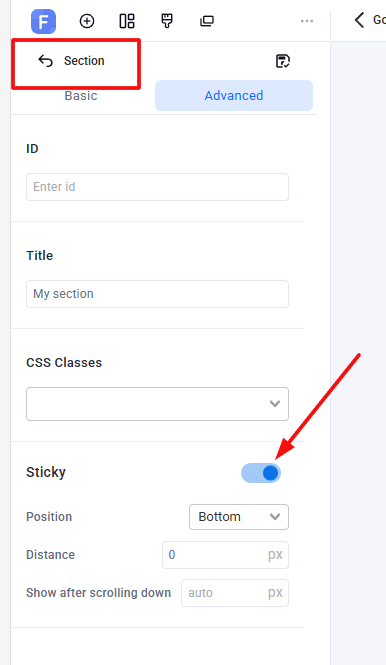386x665 pixels.
Task: Open the Position dropdown showing Bottom
Action: click(239, 517)
